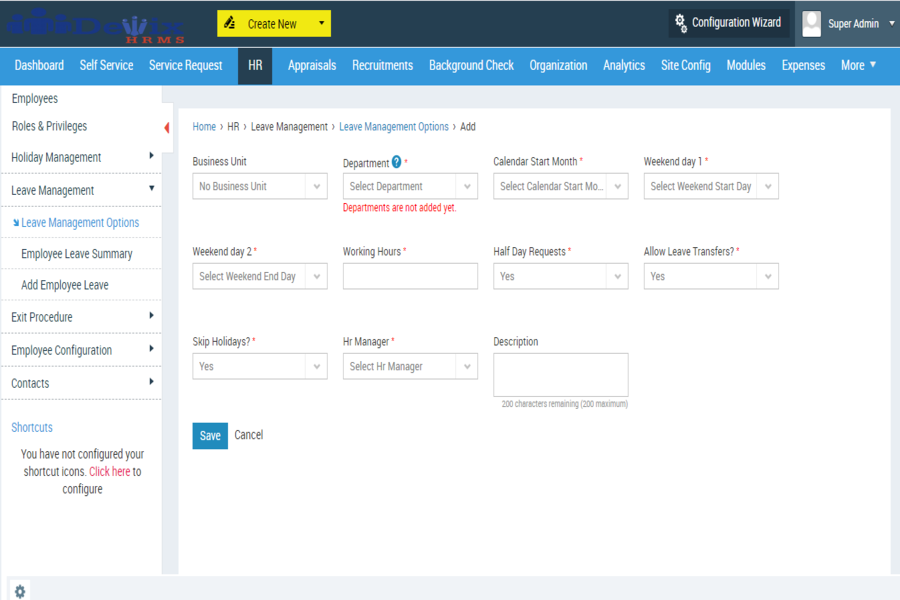The image size is (900, 600).
Task: Open the Half Day Requests dropdown
Action: click(x=561, y=276)
